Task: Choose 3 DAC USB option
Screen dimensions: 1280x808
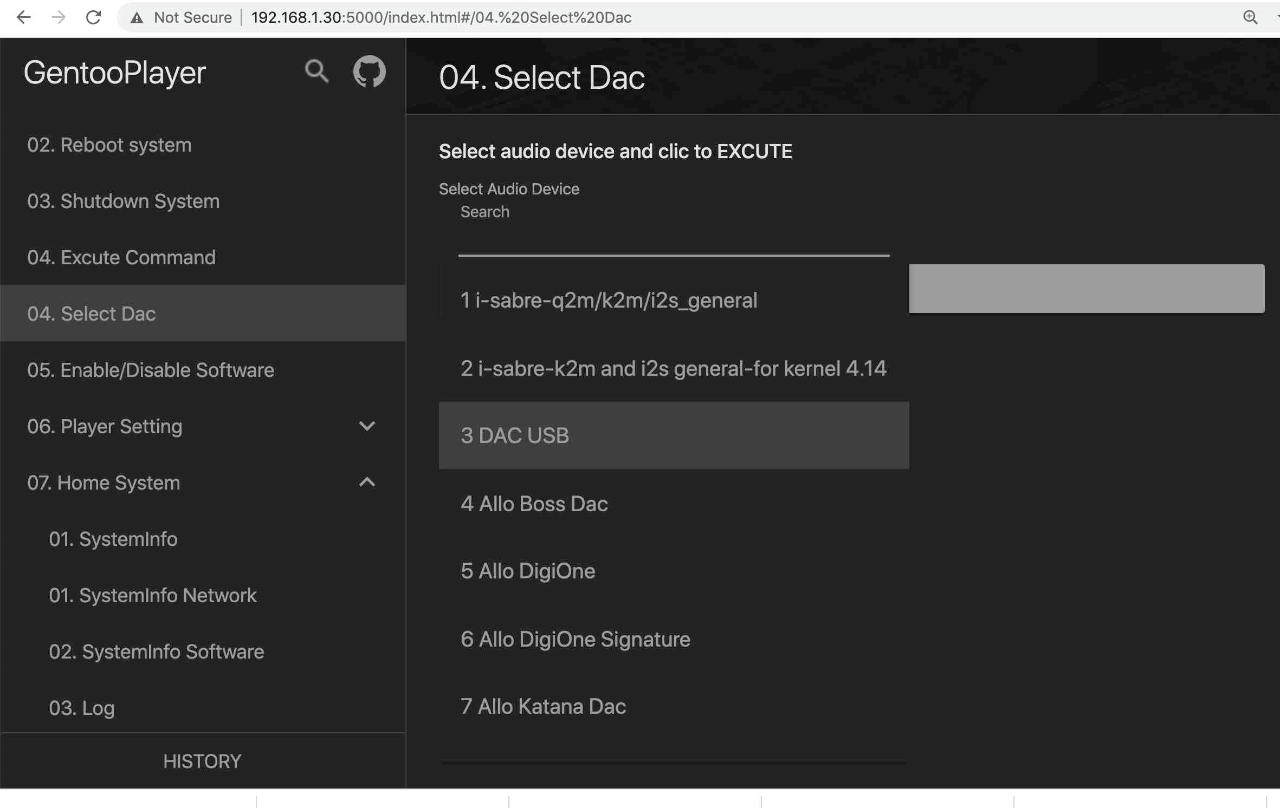Action: click(x=674, y=436)
